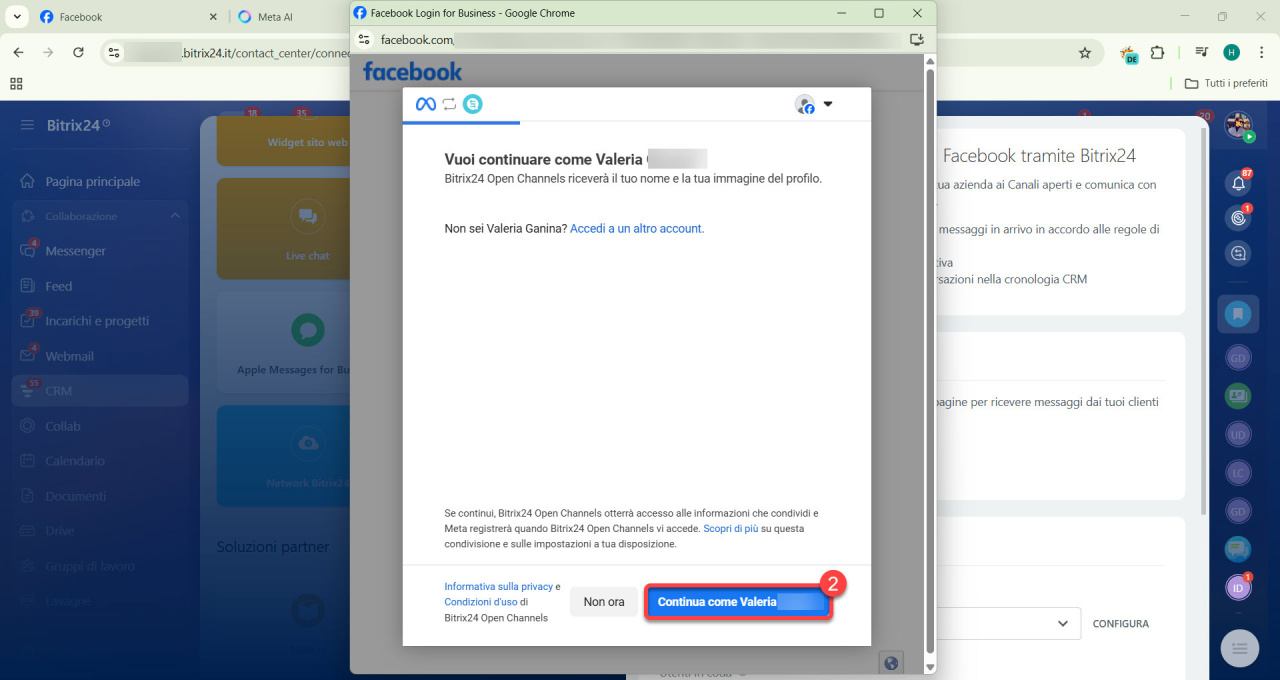Open the notifications bell in right bar
The width and height of the screenshot is (1280, 680).
point(1238,183)
